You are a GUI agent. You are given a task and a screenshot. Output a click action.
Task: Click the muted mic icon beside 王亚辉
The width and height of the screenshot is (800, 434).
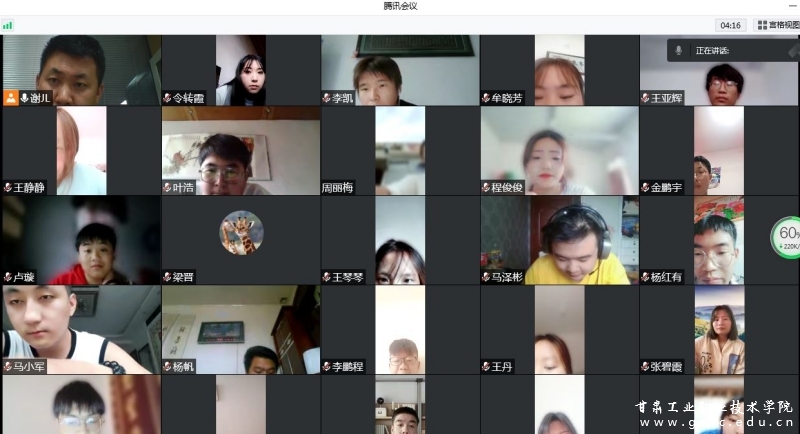pos(646,98)
